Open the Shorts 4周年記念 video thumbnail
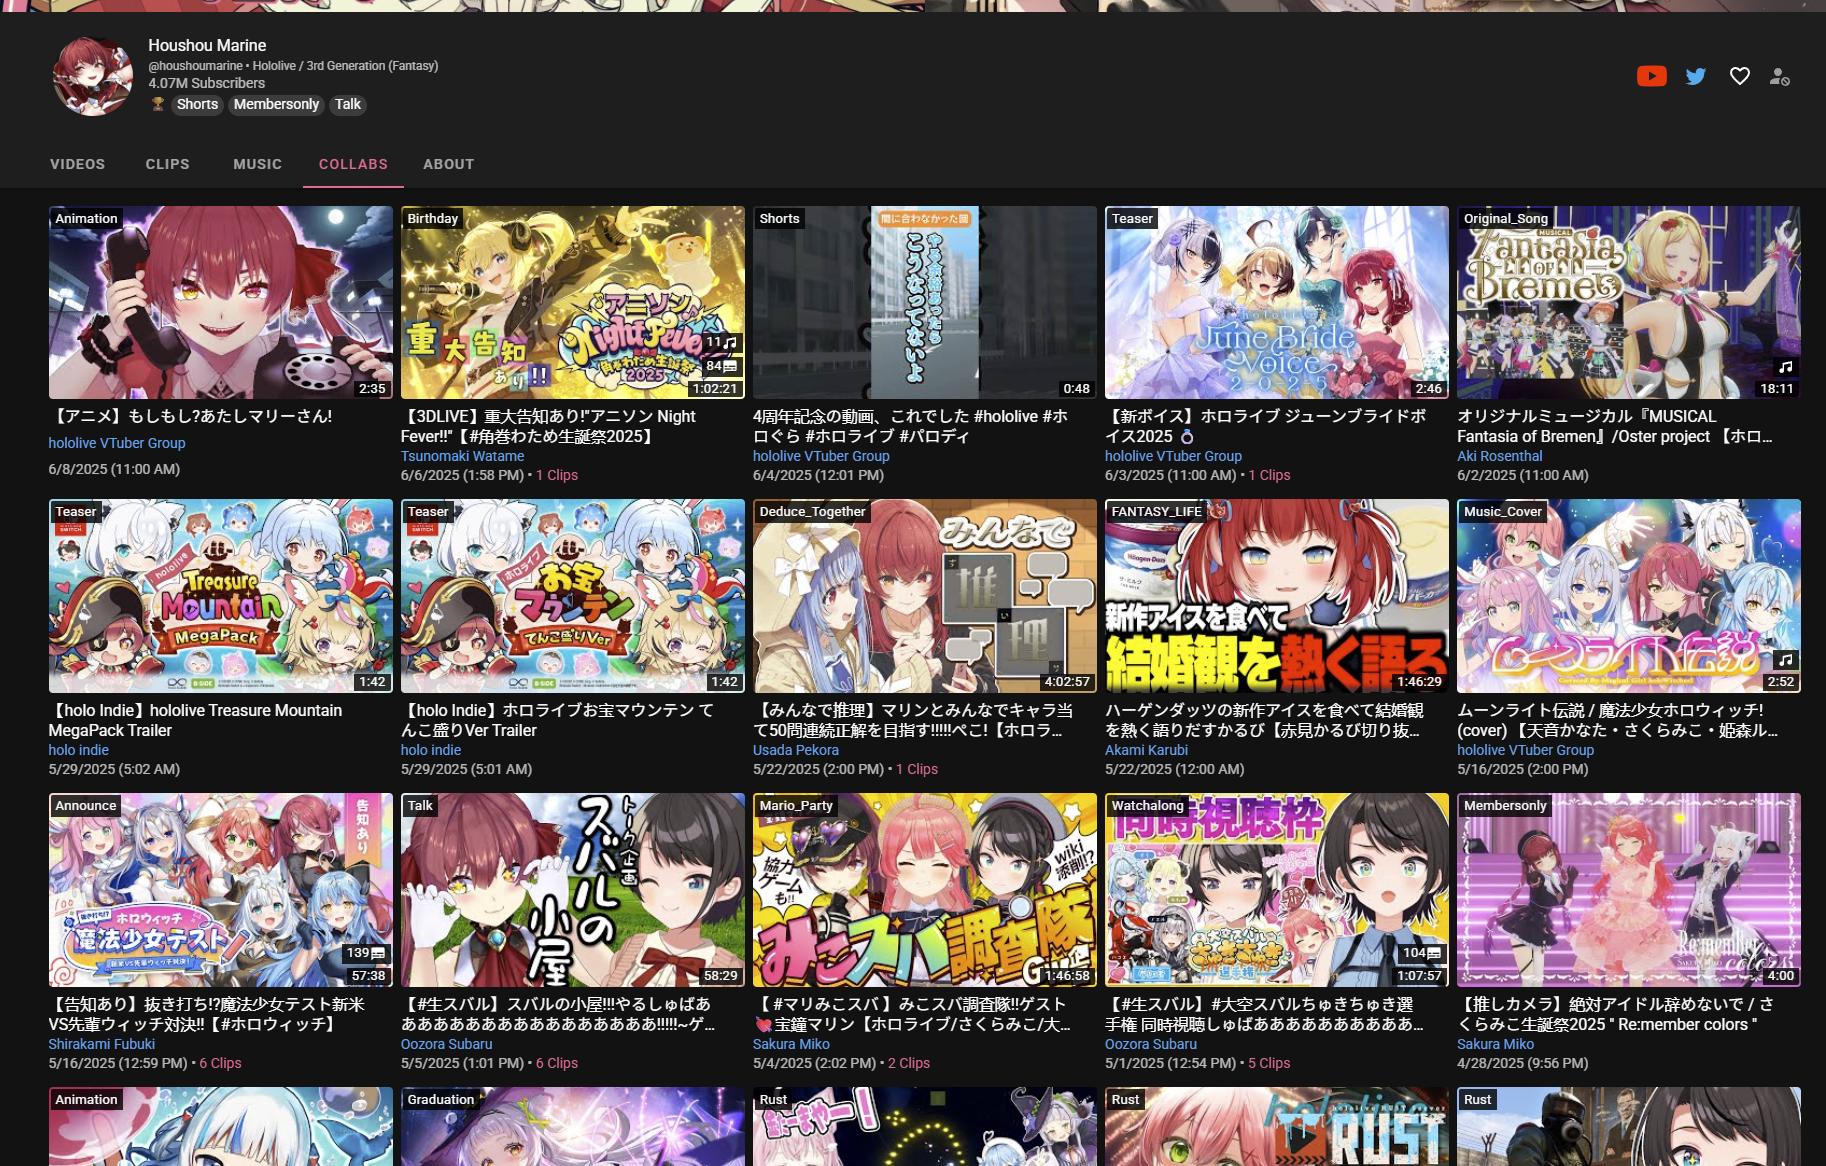This screenshot has height=1166, width=1826. pos(925,303)
